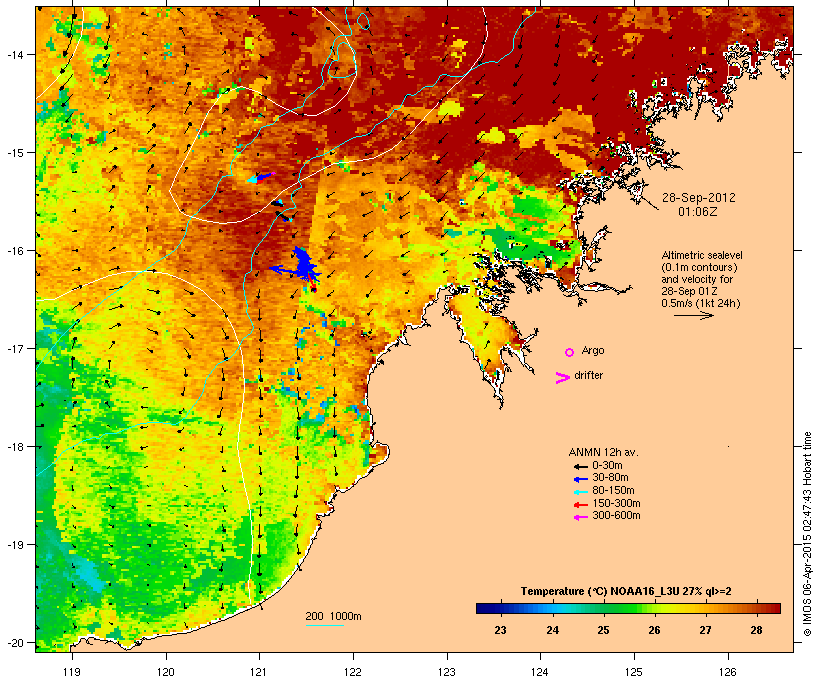
Task: Click the 0.5m/s velocity scale arrow
Action: 693,315
